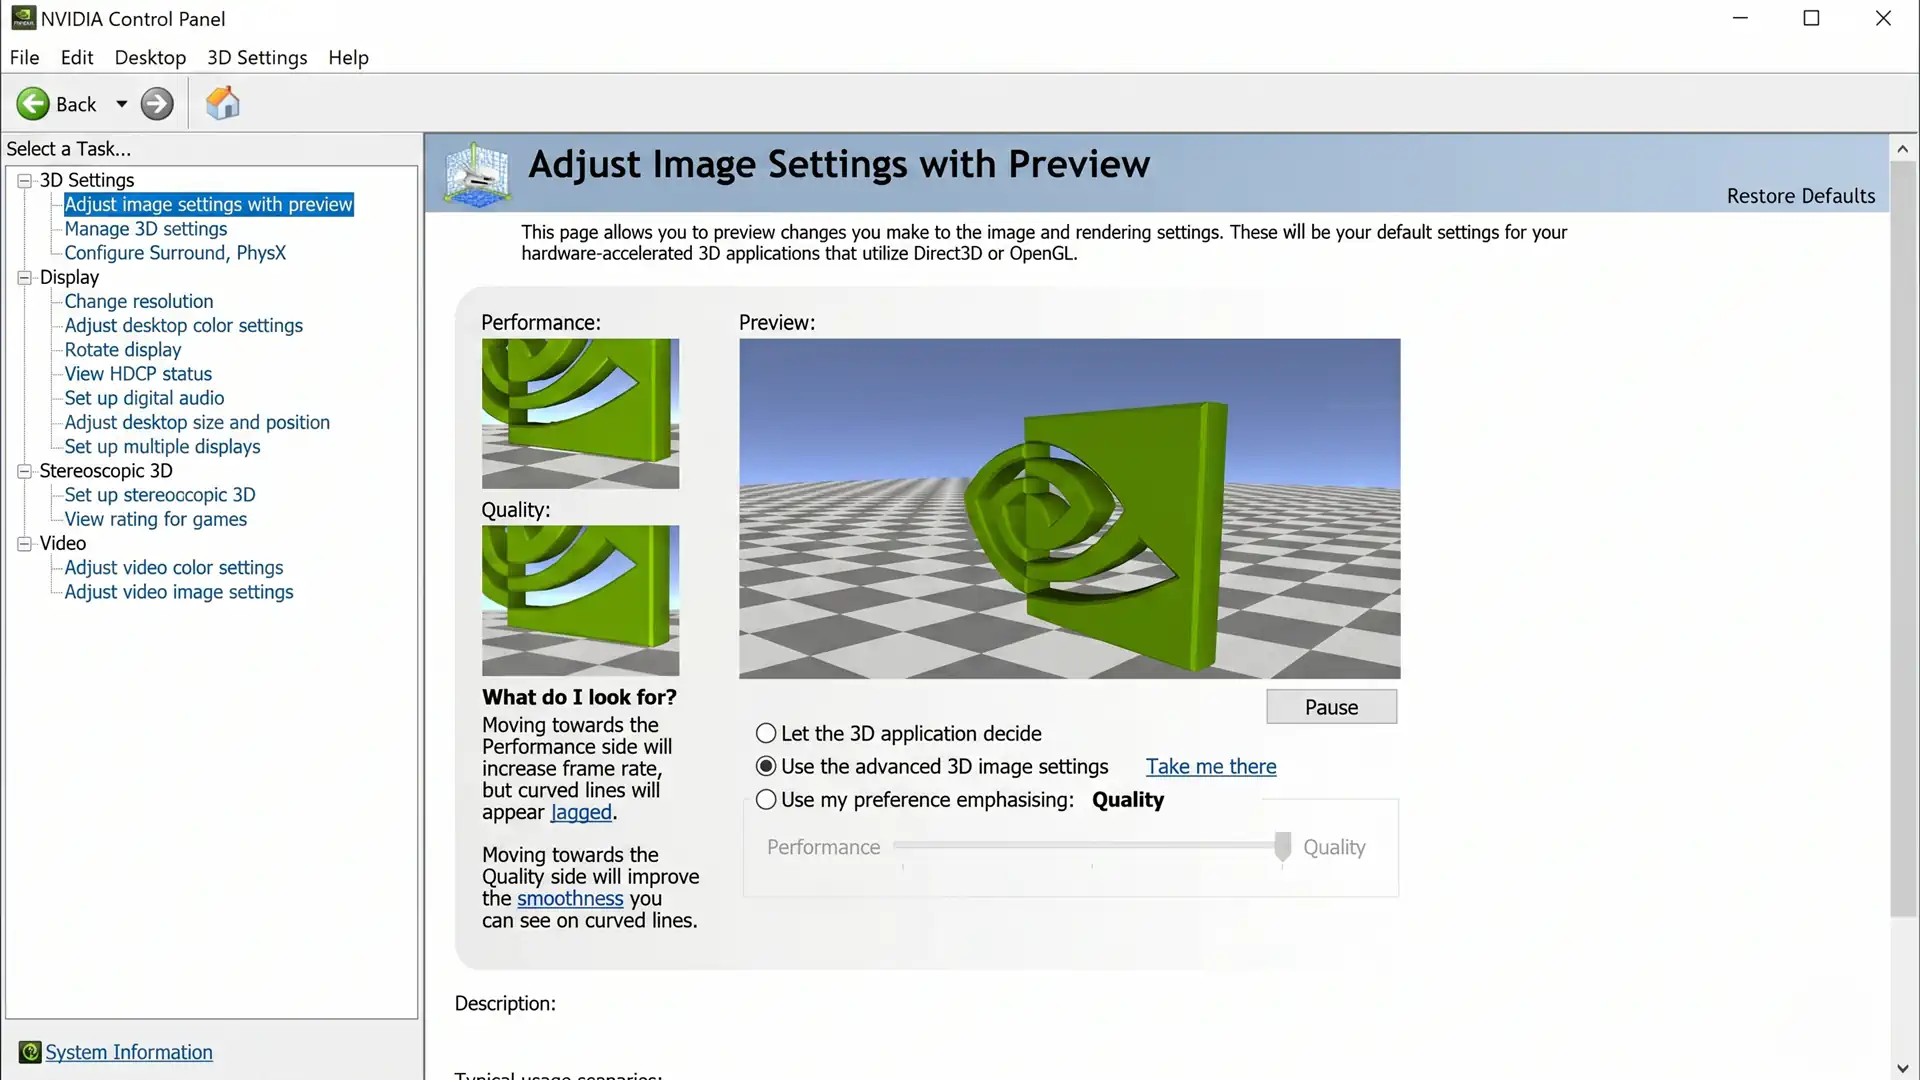Click the Quality sample thumbnail image
The height and width of the screenshot is (1080, 1920).
click(x=580, y=600)
